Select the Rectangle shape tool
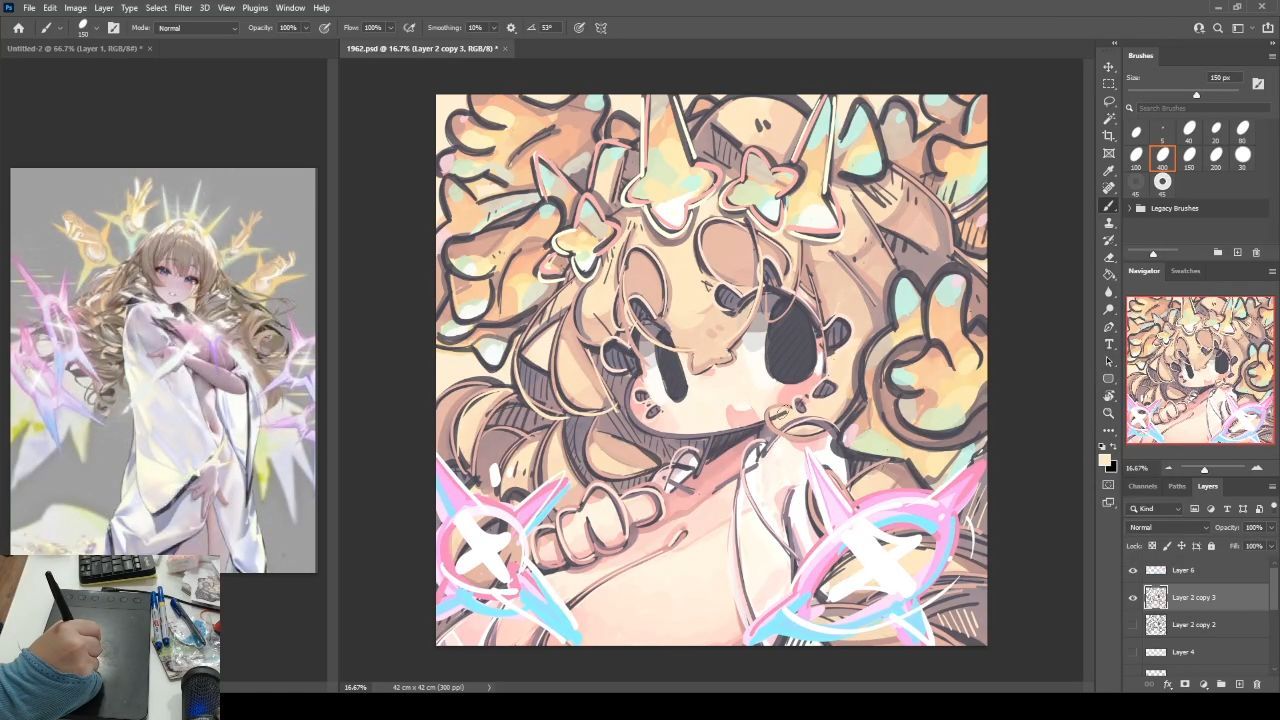The width and height of the screenshot is (1280, 720). click(1108, 378)
